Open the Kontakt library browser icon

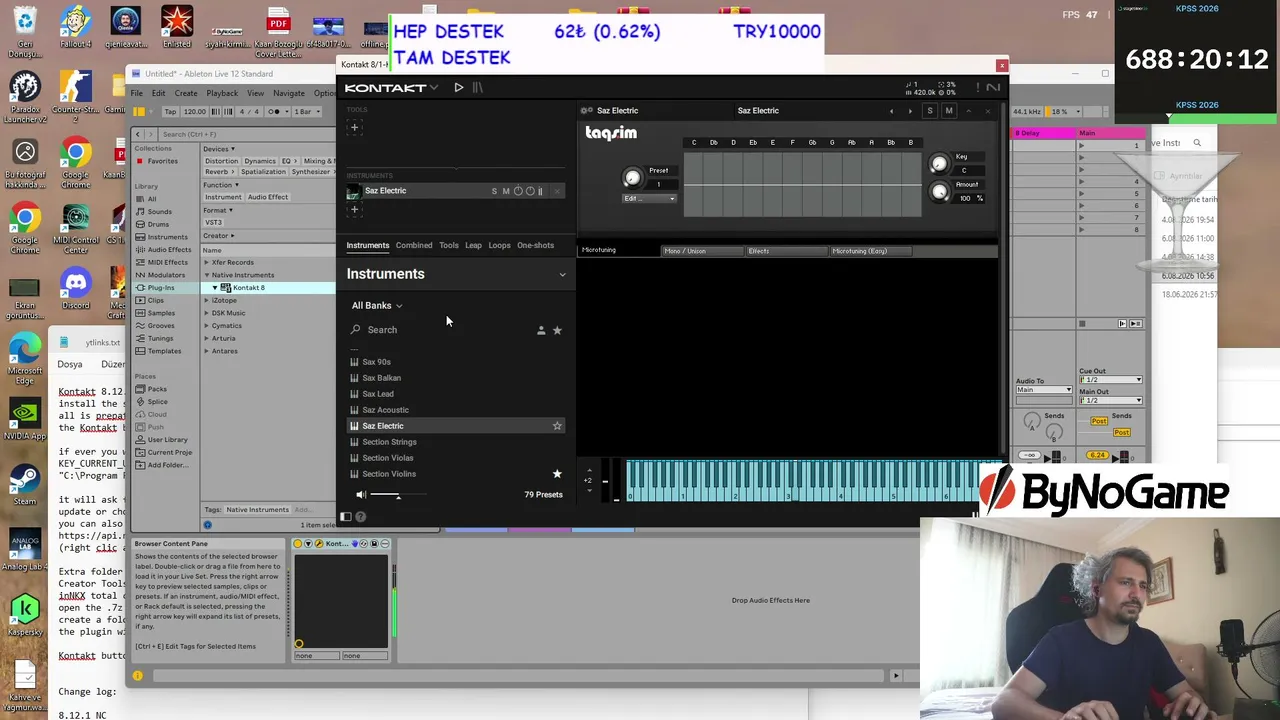(x=477, y=88)
